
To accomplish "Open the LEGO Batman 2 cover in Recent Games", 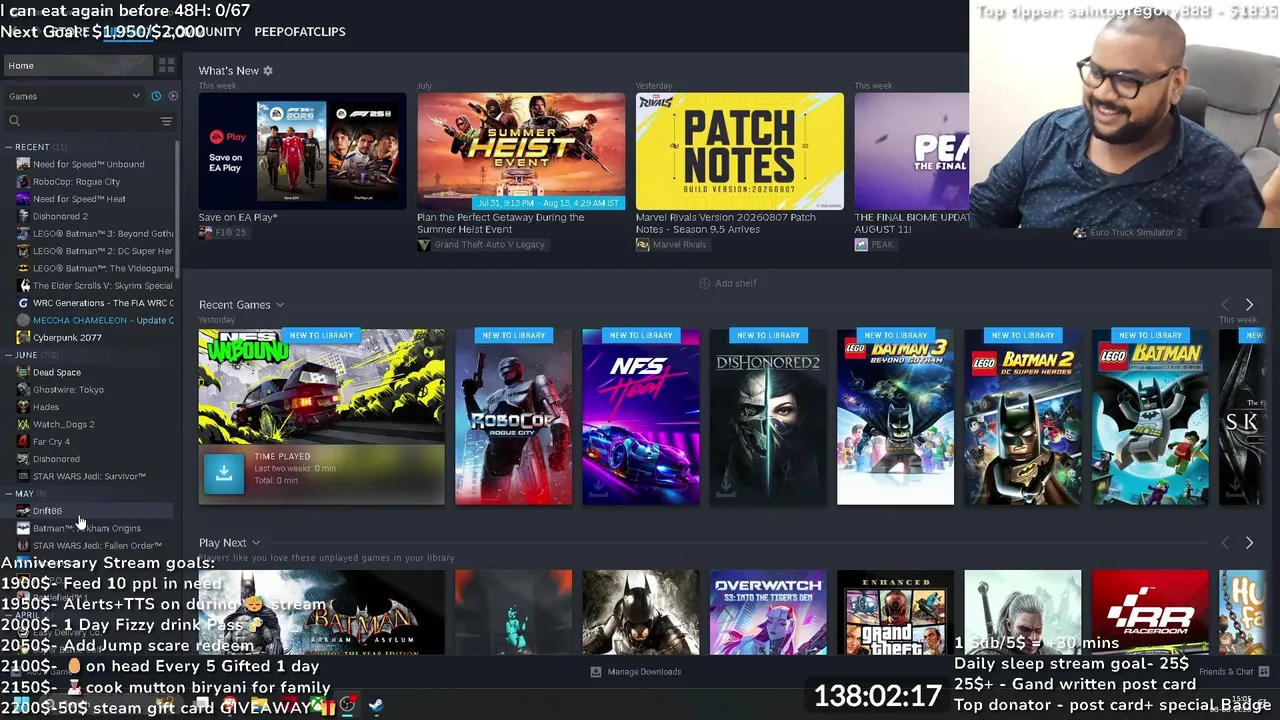I will point(1023,417).
